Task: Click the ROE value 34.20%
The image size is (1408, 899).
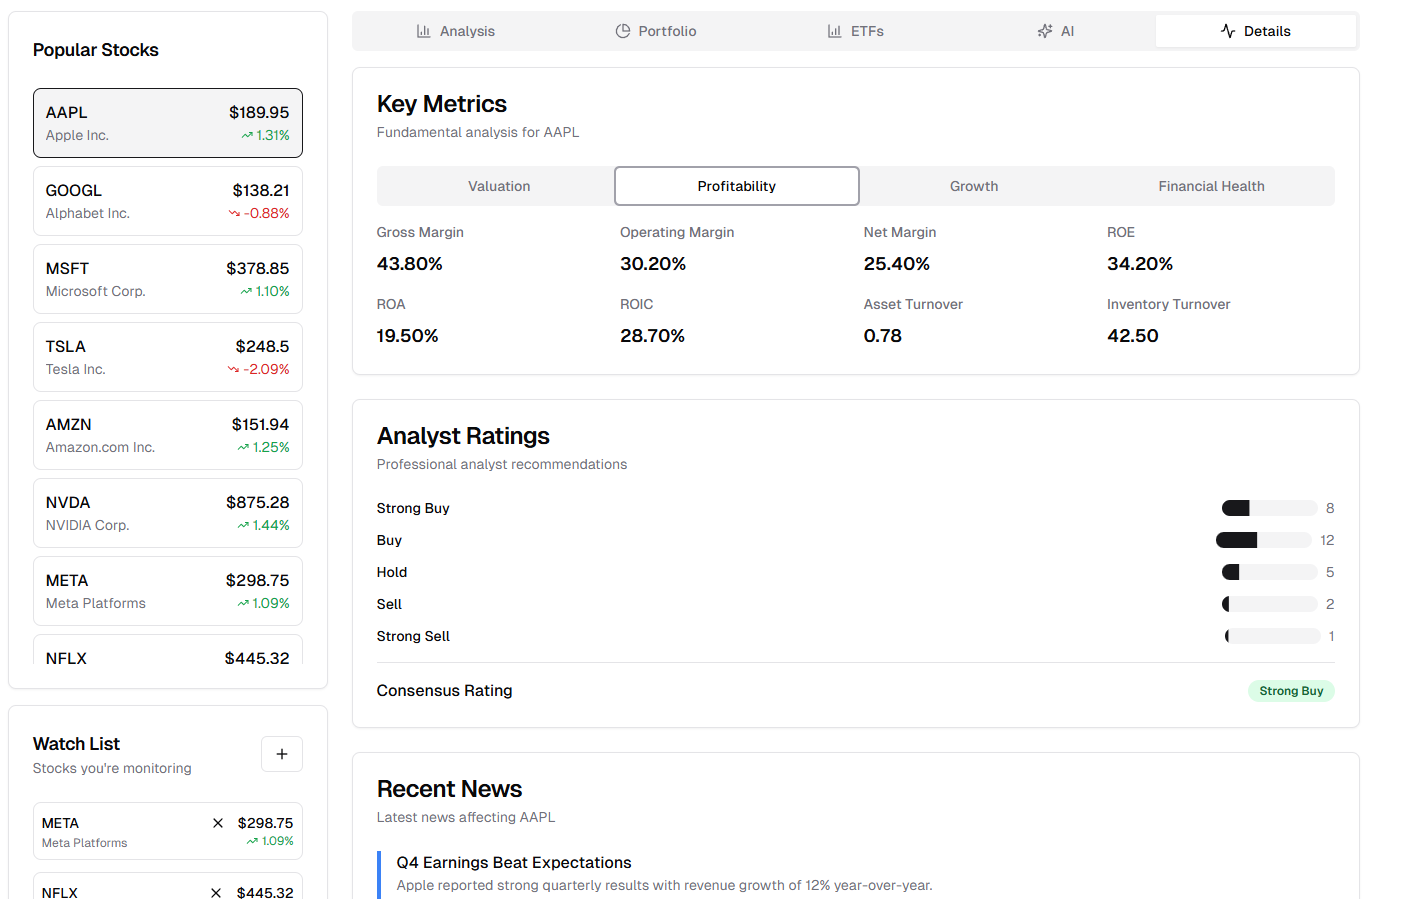Action: pos(1140,264)
